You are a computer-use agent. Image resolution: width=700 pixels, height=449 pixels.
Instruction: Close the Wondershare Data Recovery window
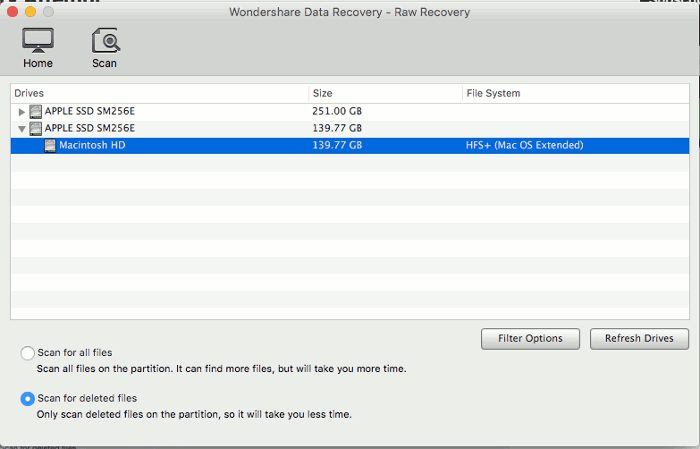click(x=12, y=12)
